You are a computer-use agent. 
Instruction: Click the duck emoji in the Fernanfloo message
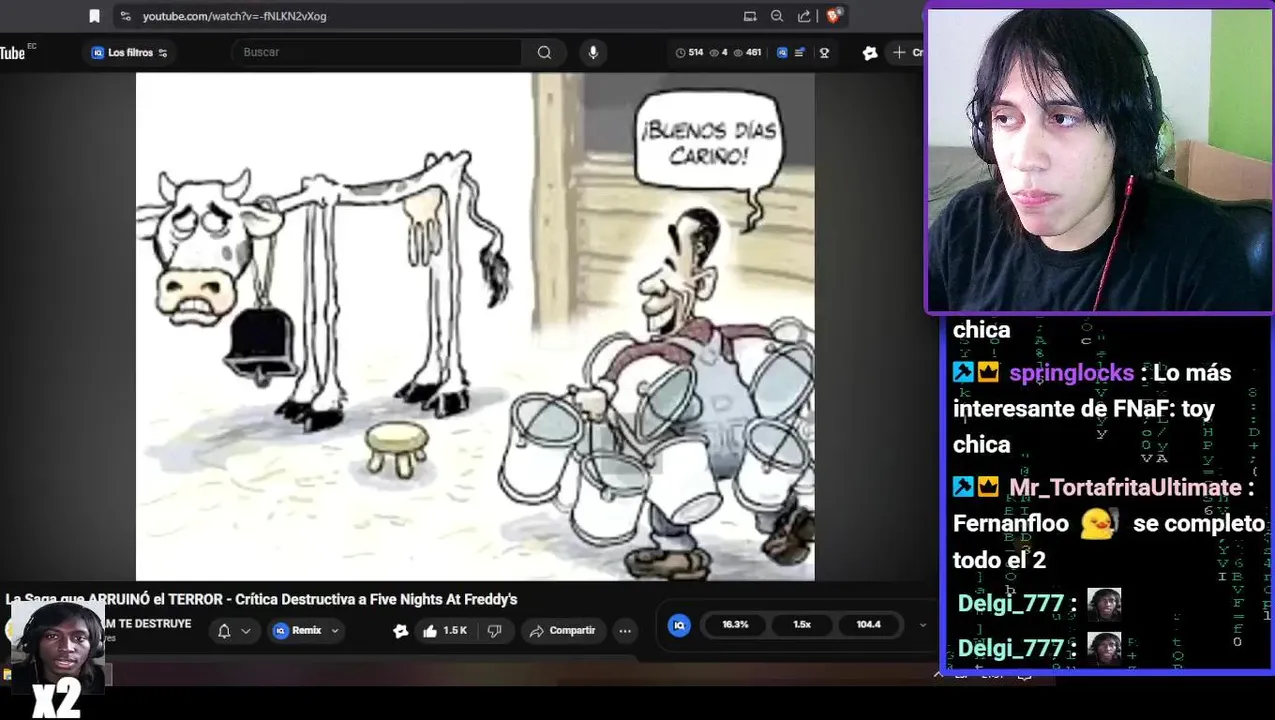[x=1098, y=523]
